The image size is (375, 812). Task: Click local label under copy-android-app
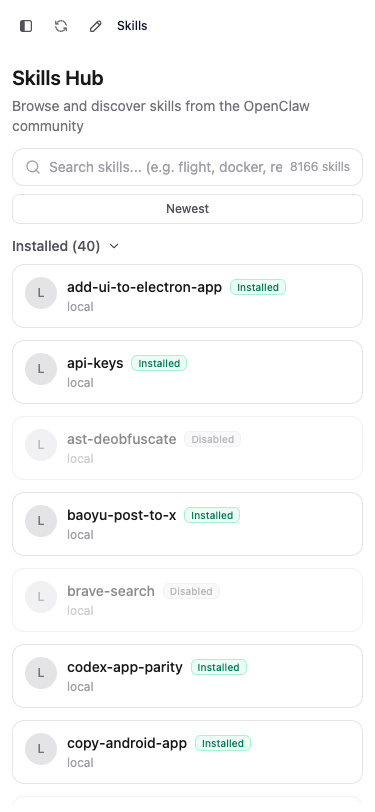pos(80,763)
